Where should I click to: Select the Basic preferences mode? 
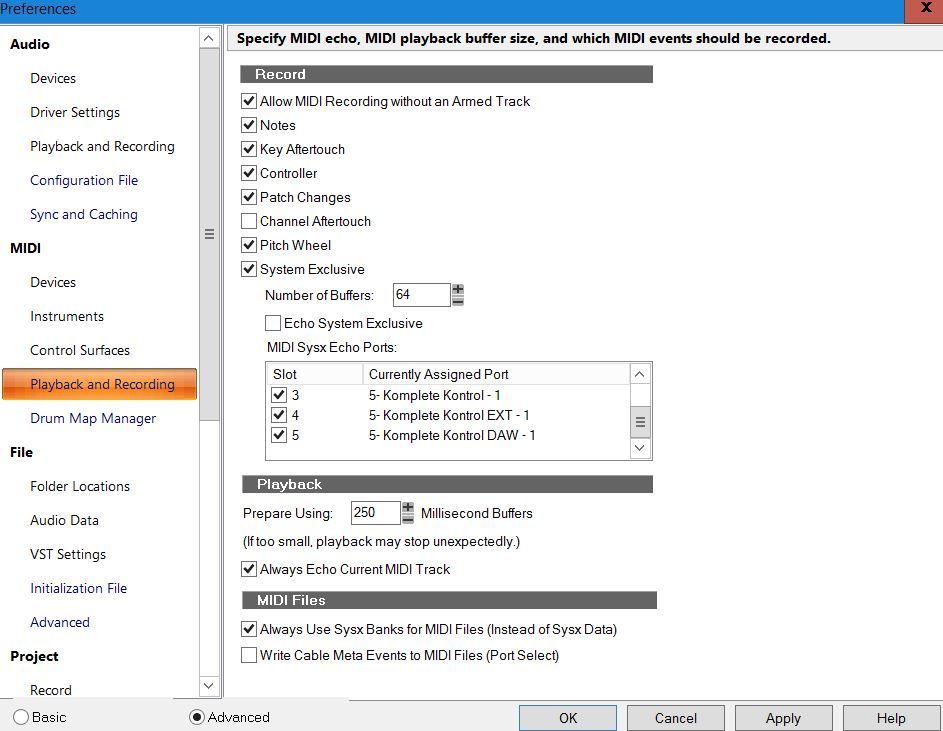[21, 717]
